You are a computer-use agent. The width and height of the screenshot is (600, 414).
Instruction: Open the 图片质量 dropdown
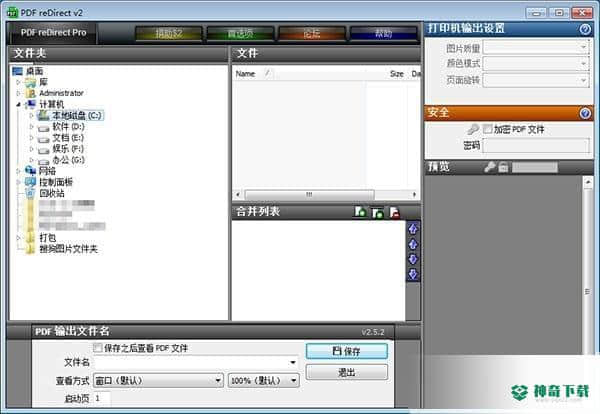click(x=536, y=47)
